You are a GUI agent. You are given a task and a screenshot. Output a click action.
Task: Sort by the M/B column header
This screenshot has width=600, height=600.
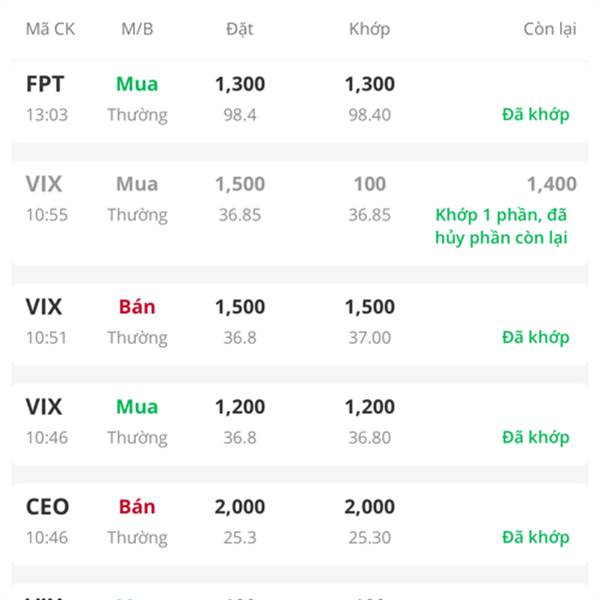click(x=137, y=29)
